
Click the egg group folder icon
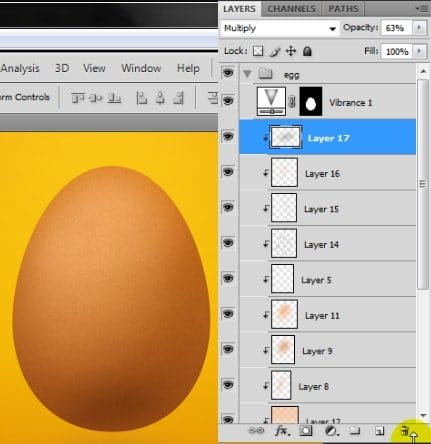point(266,73)
